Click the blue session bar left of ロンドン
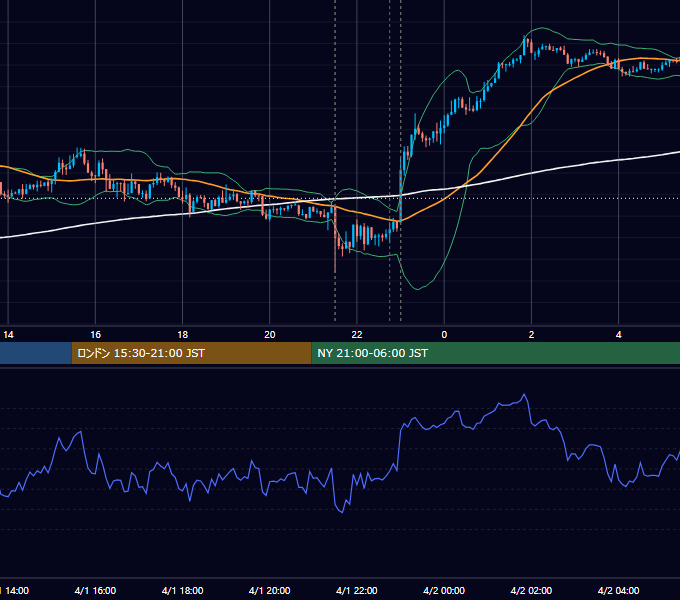 pyautogui.click(x=36, y=353)
